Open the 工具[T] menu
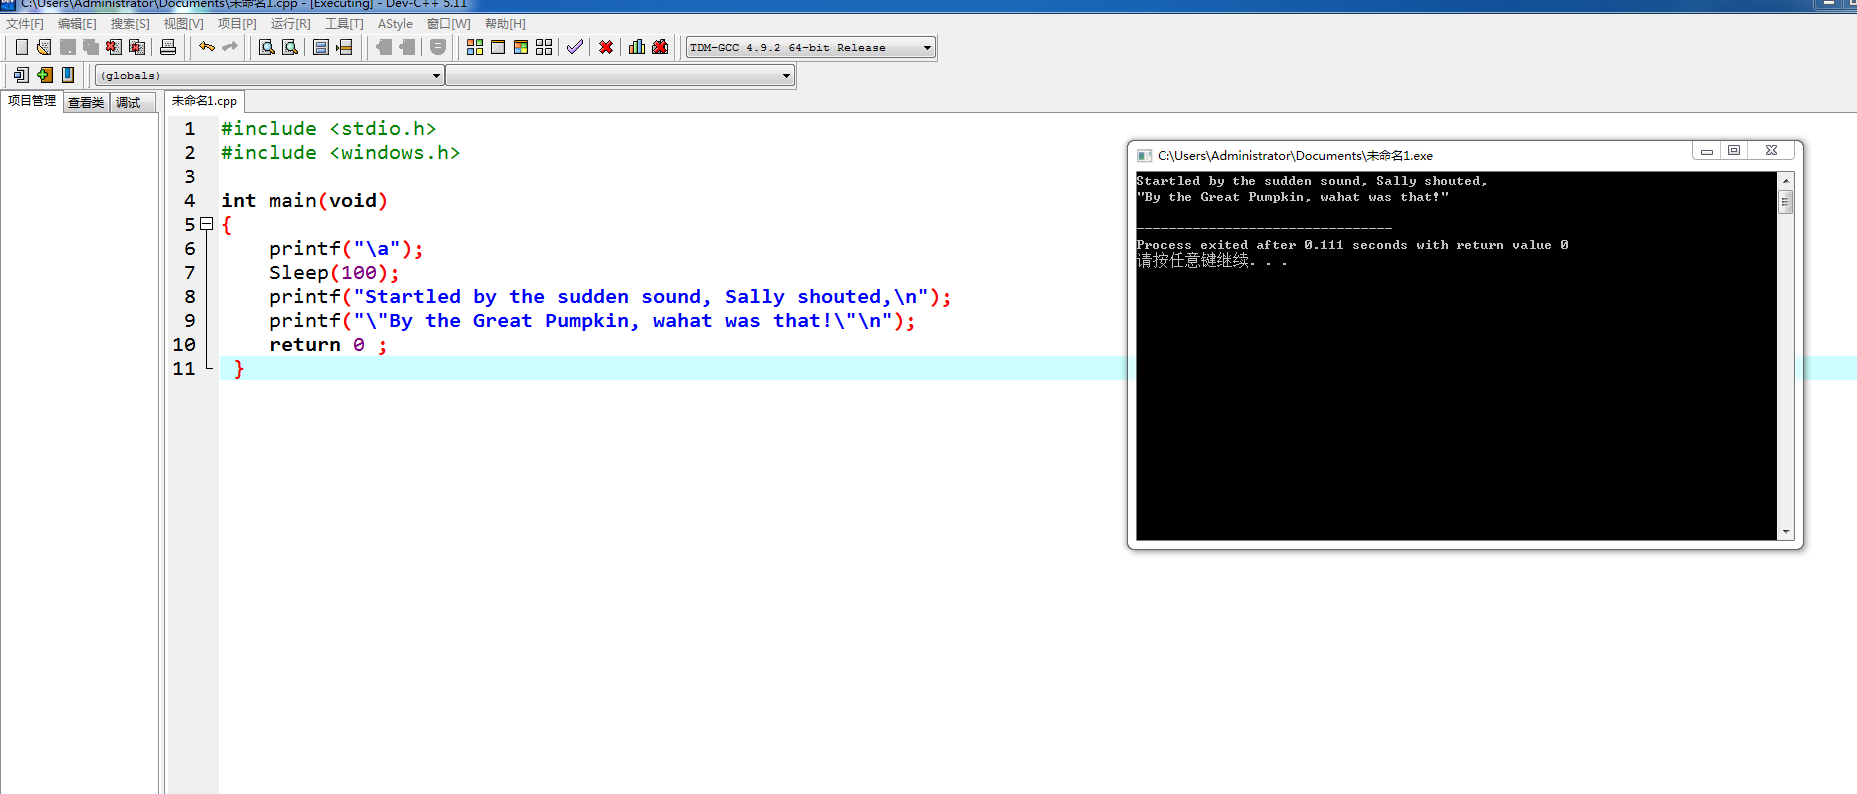1857x794 pixels. pos(344,23)
